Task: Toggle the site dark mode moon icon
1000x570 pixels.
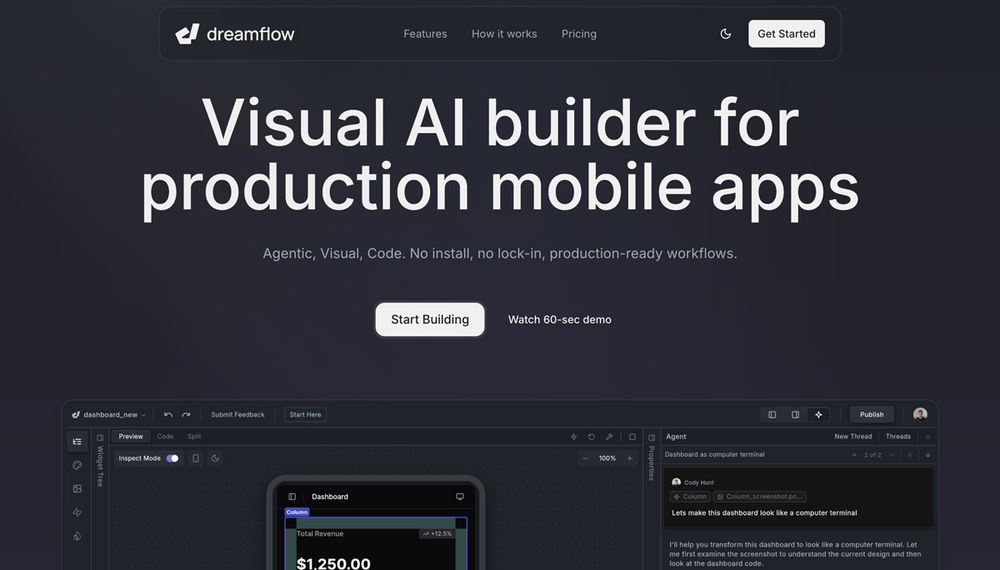Action: 725,34
